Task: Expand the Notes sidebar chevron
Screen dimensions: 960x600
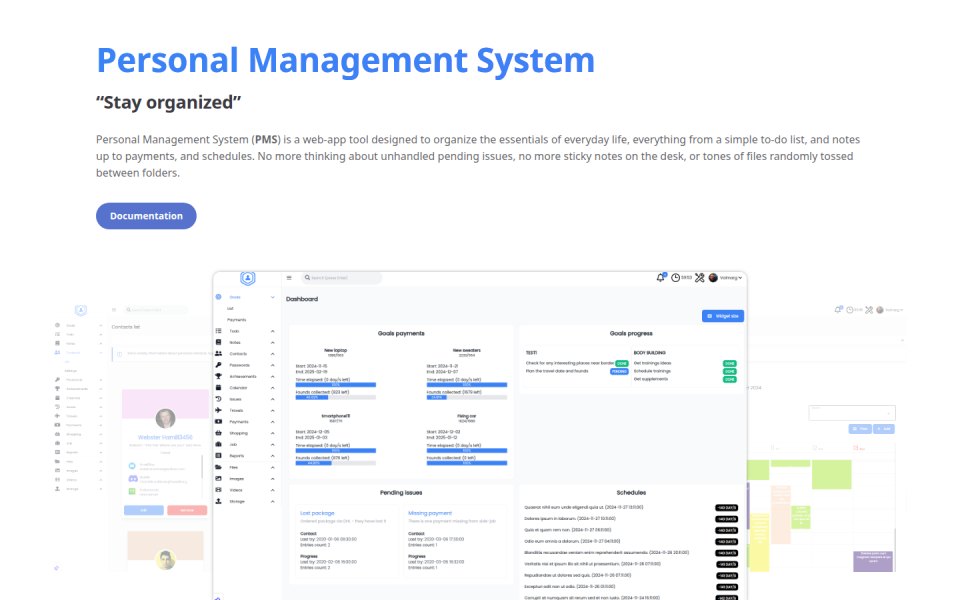Action: 272,342
